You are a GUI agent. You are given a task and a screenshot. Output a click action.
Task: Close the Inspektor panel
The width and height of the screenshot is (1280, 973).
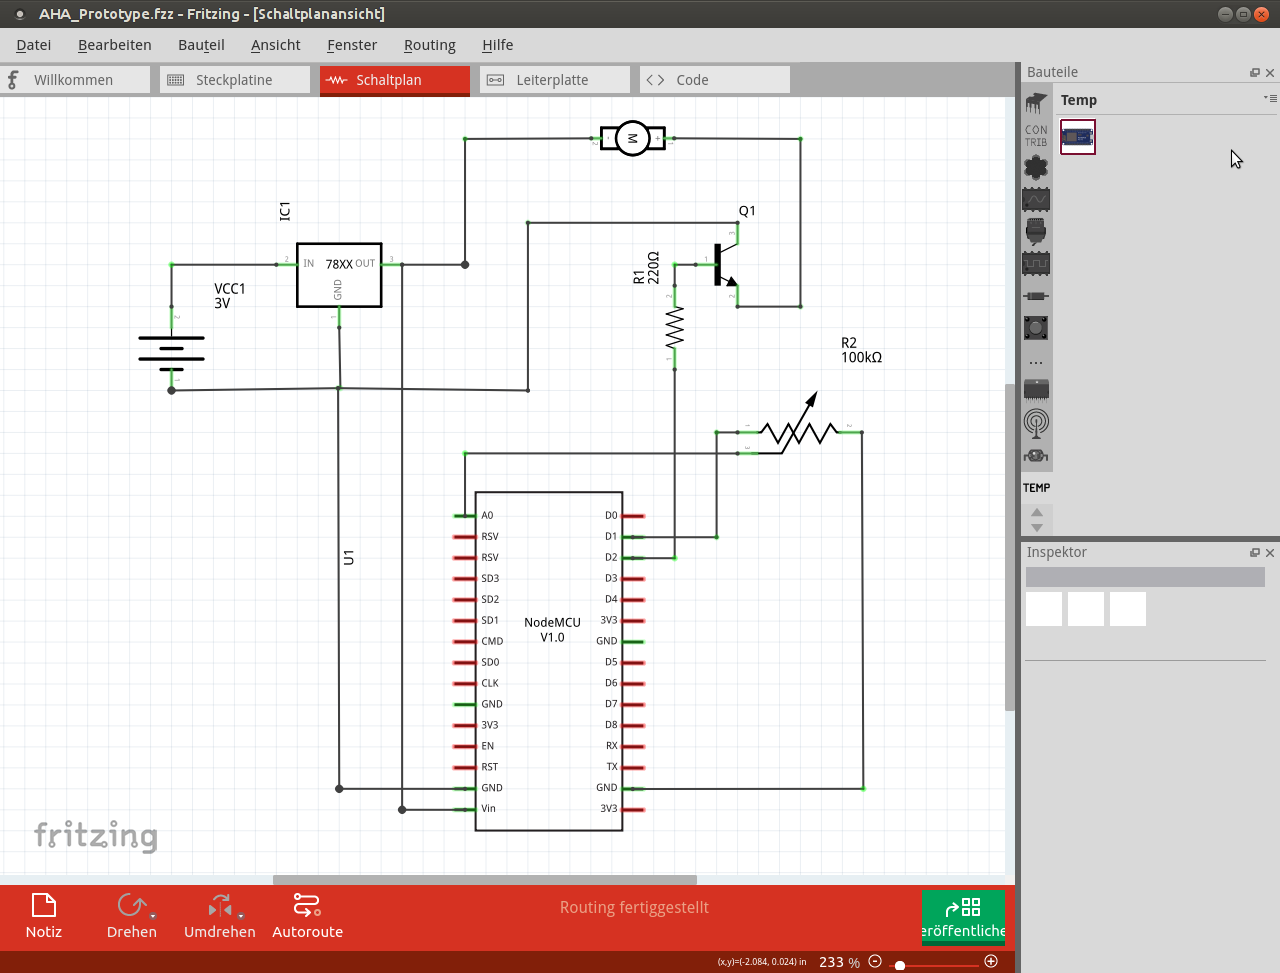pyautogui.click(x=1270, y=553)
